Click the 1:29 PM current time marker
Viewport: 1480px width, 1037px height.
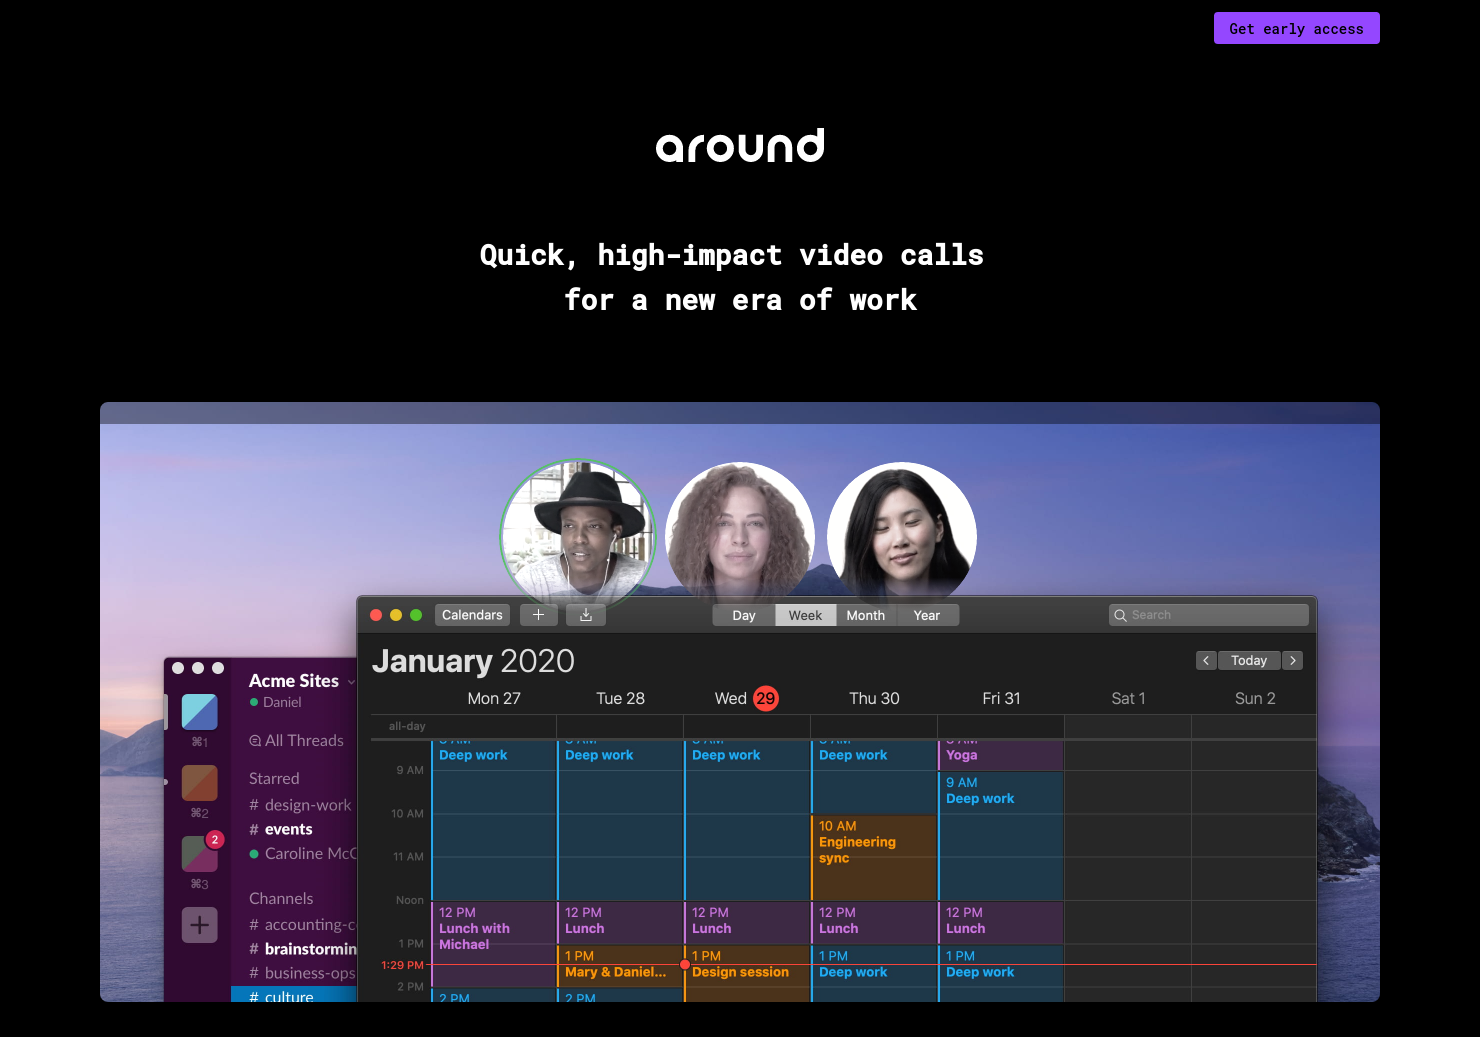coord(402,965)
